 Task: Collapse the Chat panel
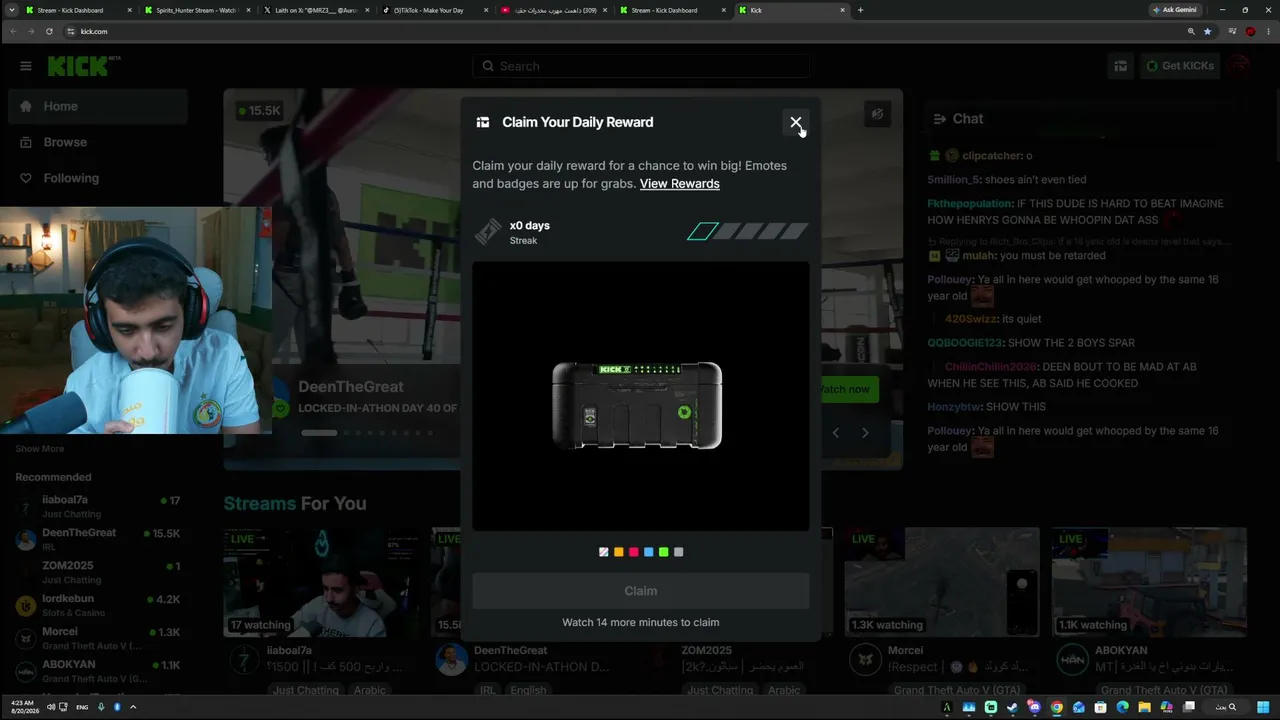tap(939, 119)
